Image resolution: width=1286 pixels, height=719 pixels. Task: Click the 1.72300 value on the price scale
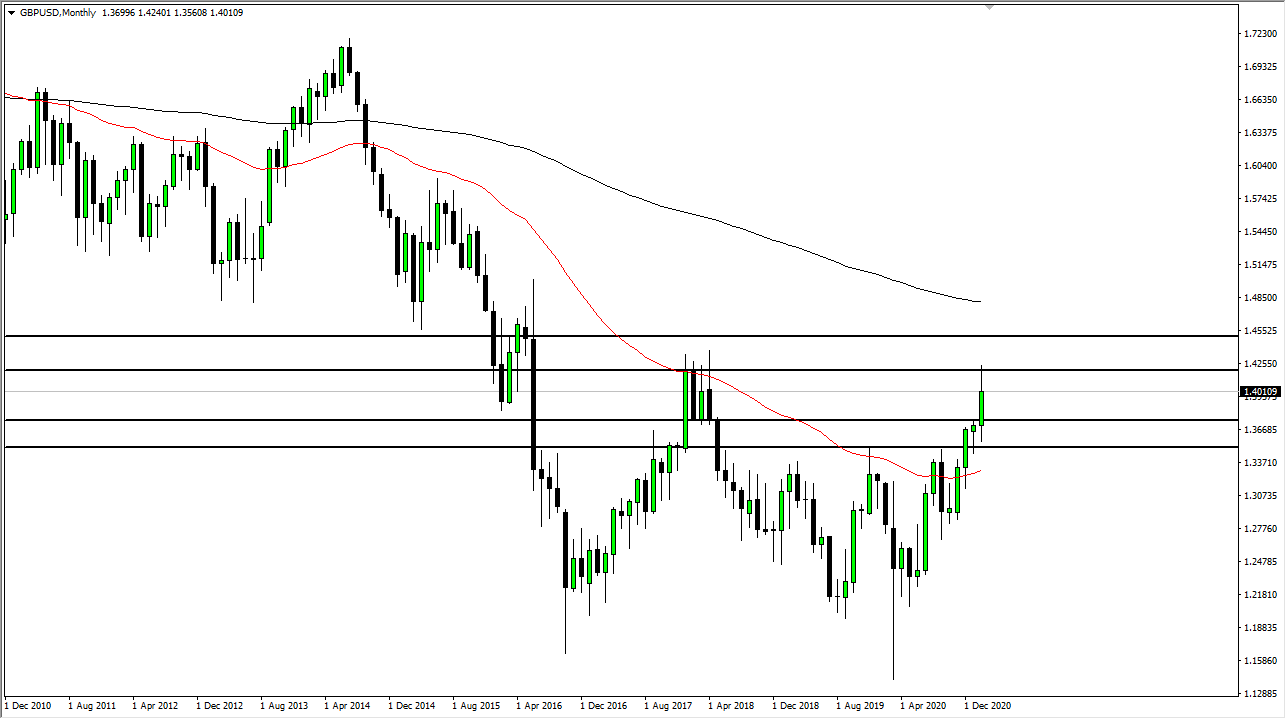click(x=1259, y=33)
